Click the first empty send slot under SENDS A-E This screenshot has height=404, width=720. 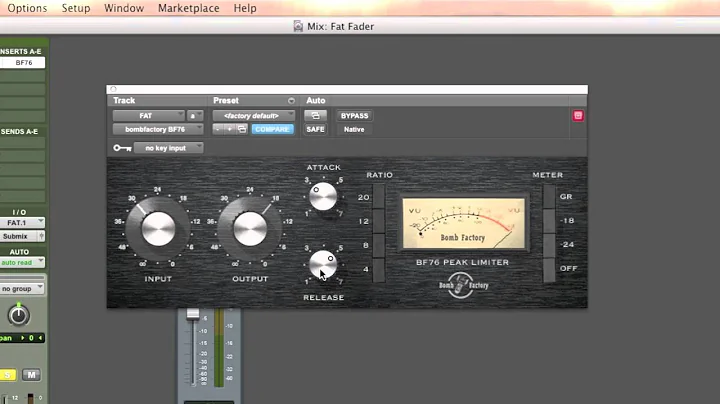pos(22,143)
